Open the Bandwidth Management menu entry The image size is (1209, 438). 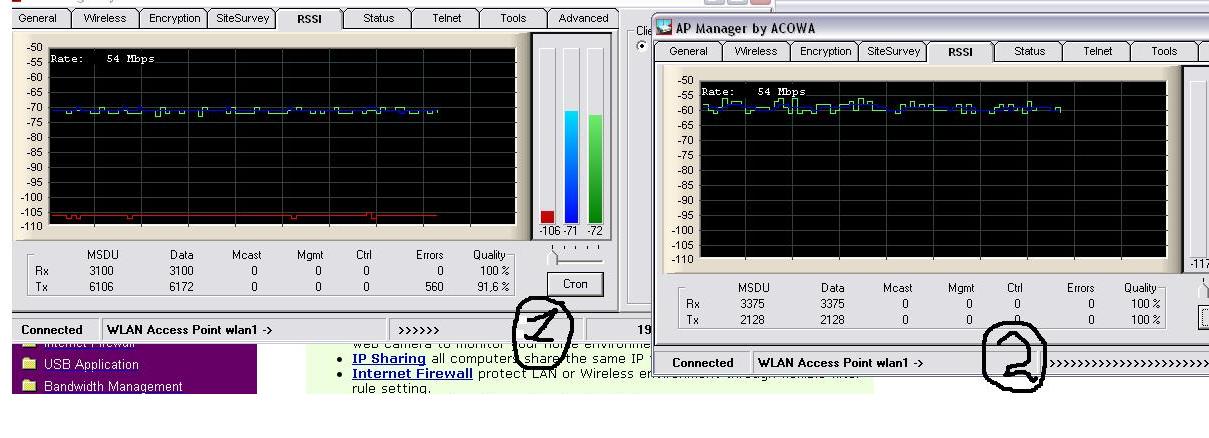(113, 386)
